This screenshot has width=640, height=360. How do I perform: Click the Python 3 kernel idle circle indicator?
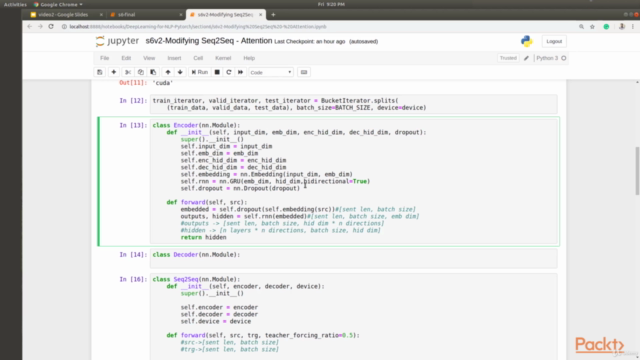click(x=564, y=58)
